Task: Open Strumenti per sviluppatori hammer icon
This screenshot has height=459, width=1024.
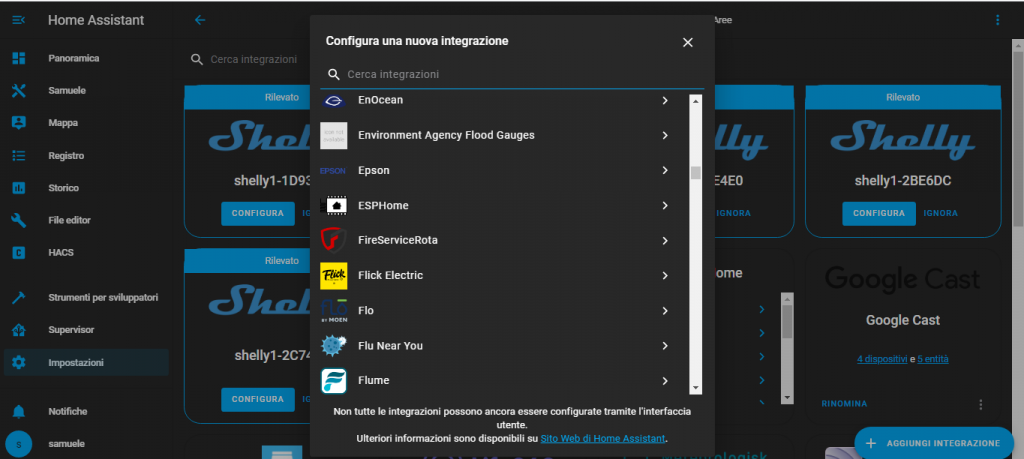Action: [18, 298]
